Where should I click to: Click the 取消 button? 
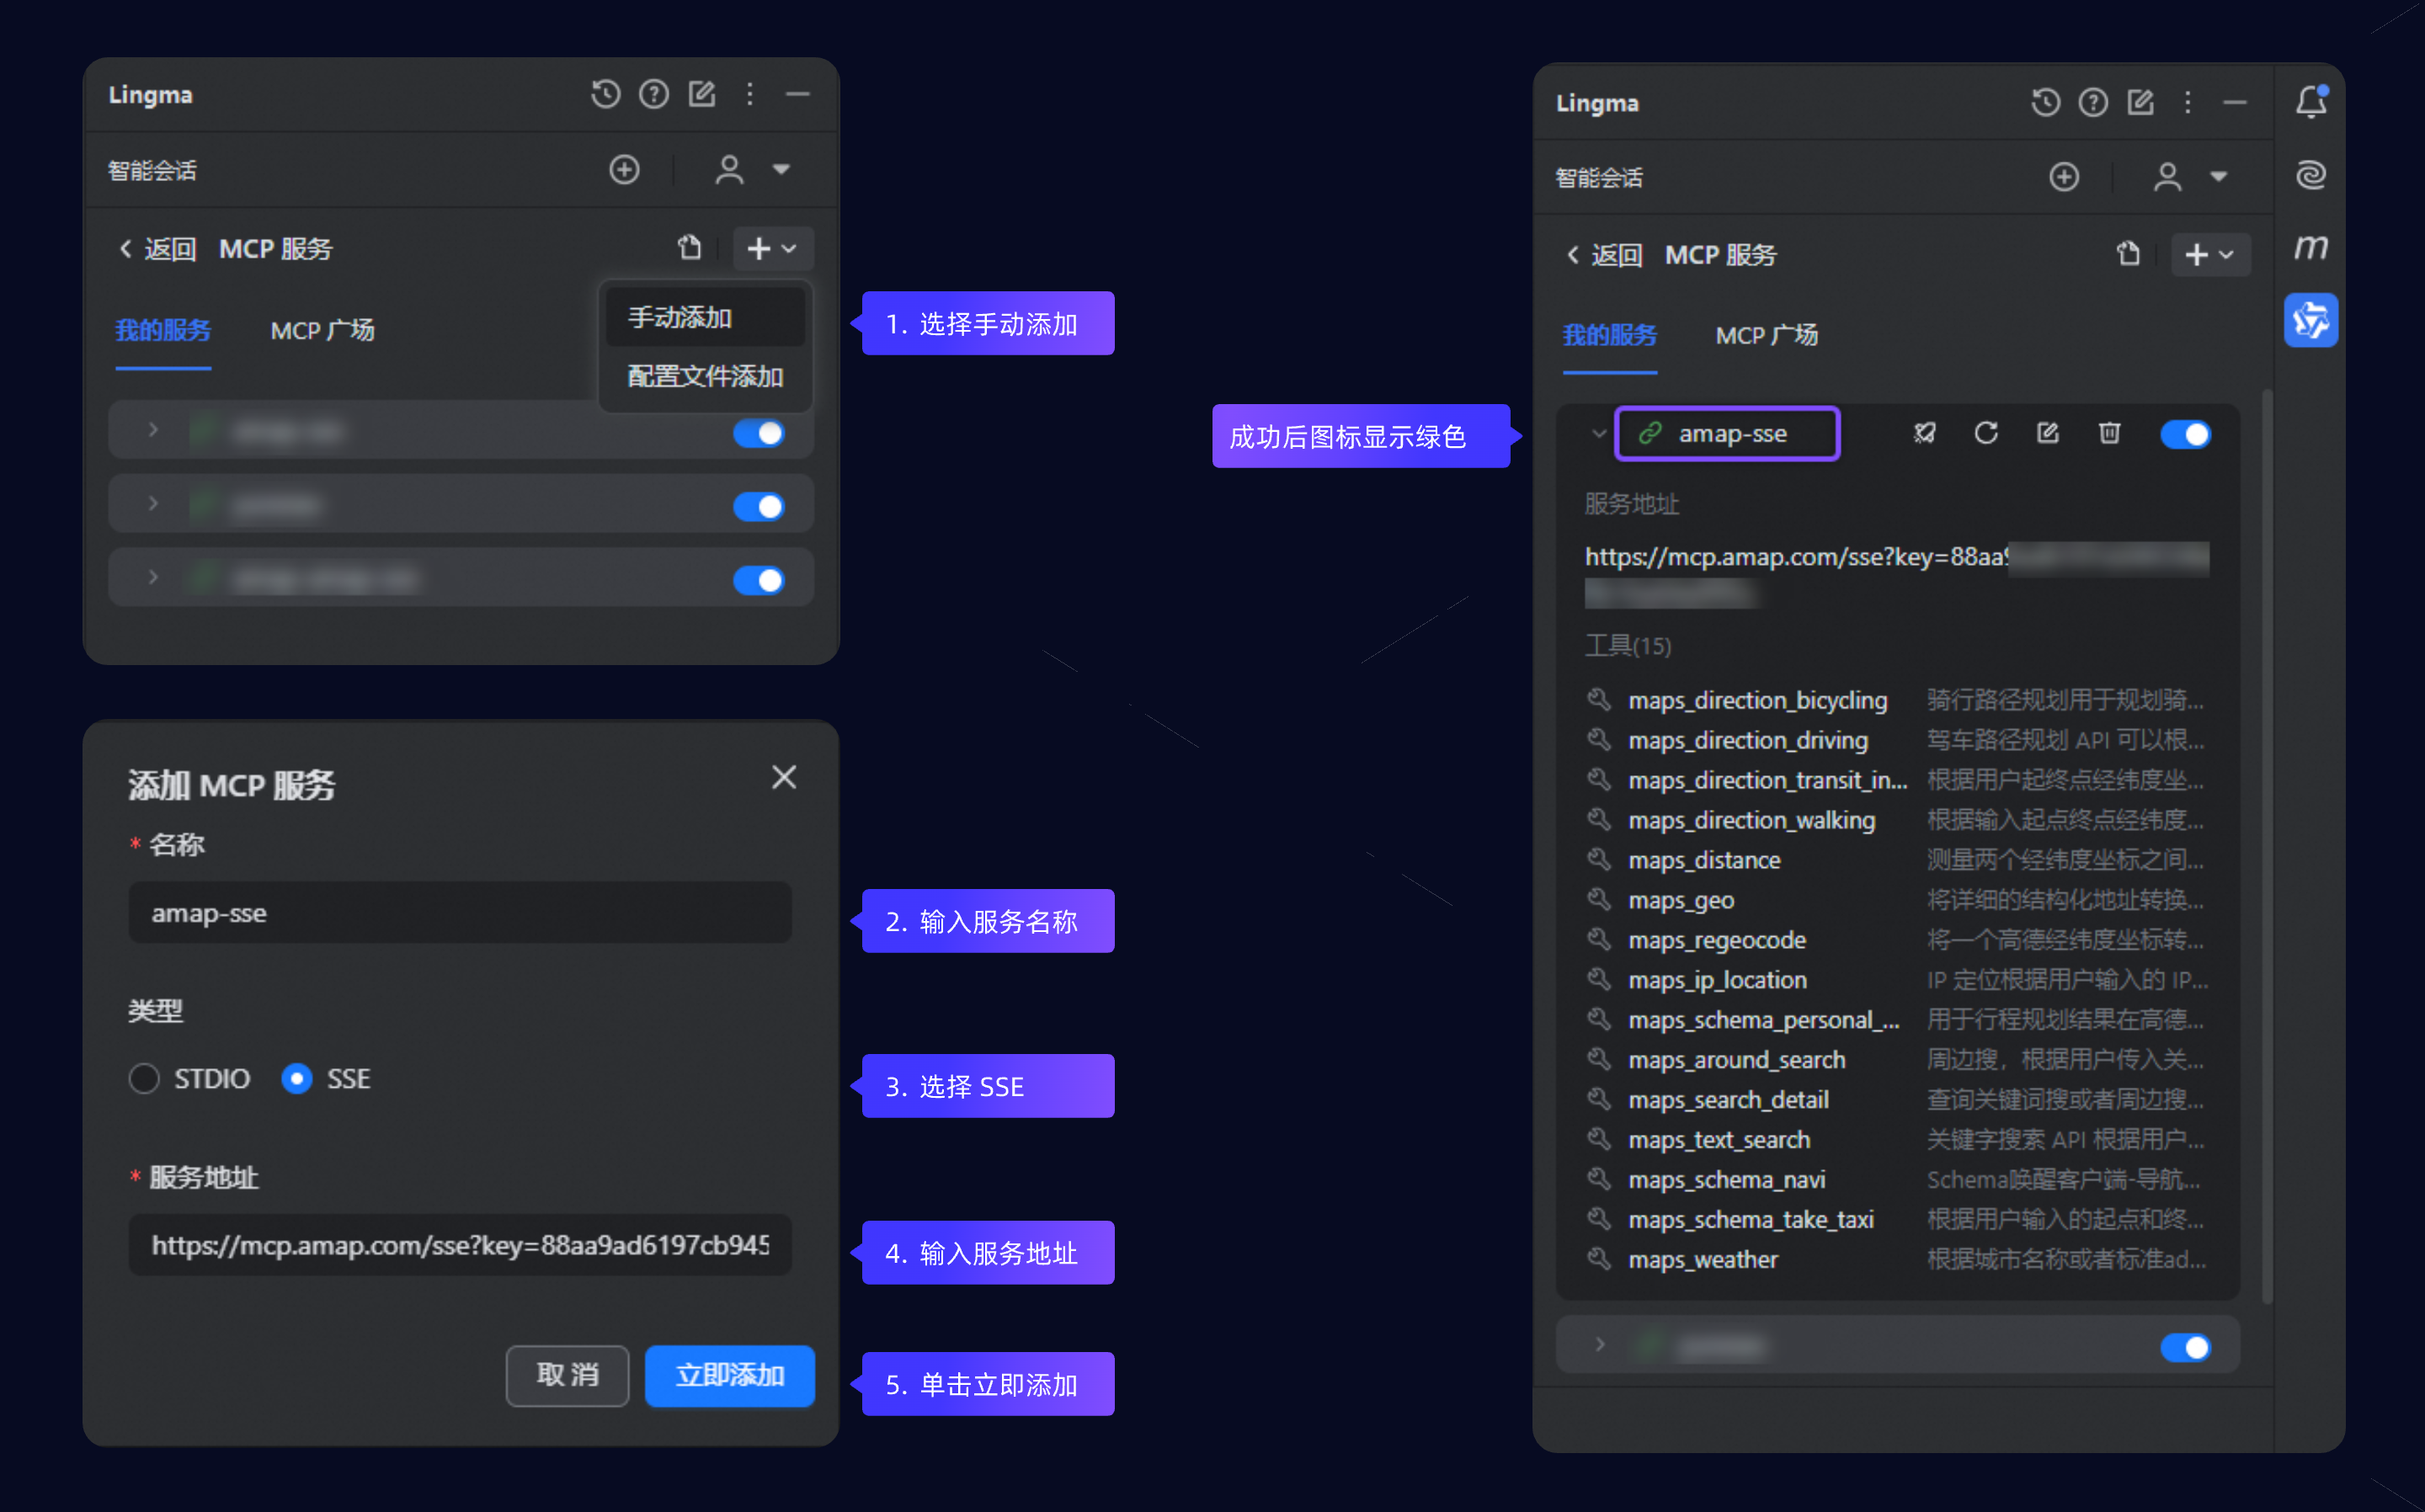567,1375
